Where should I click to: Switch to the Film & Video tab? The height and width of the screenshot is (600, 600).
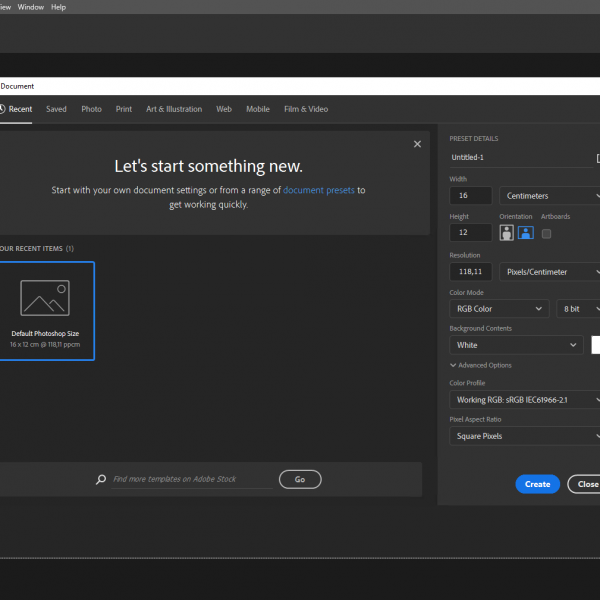click(x=306, y=109)
